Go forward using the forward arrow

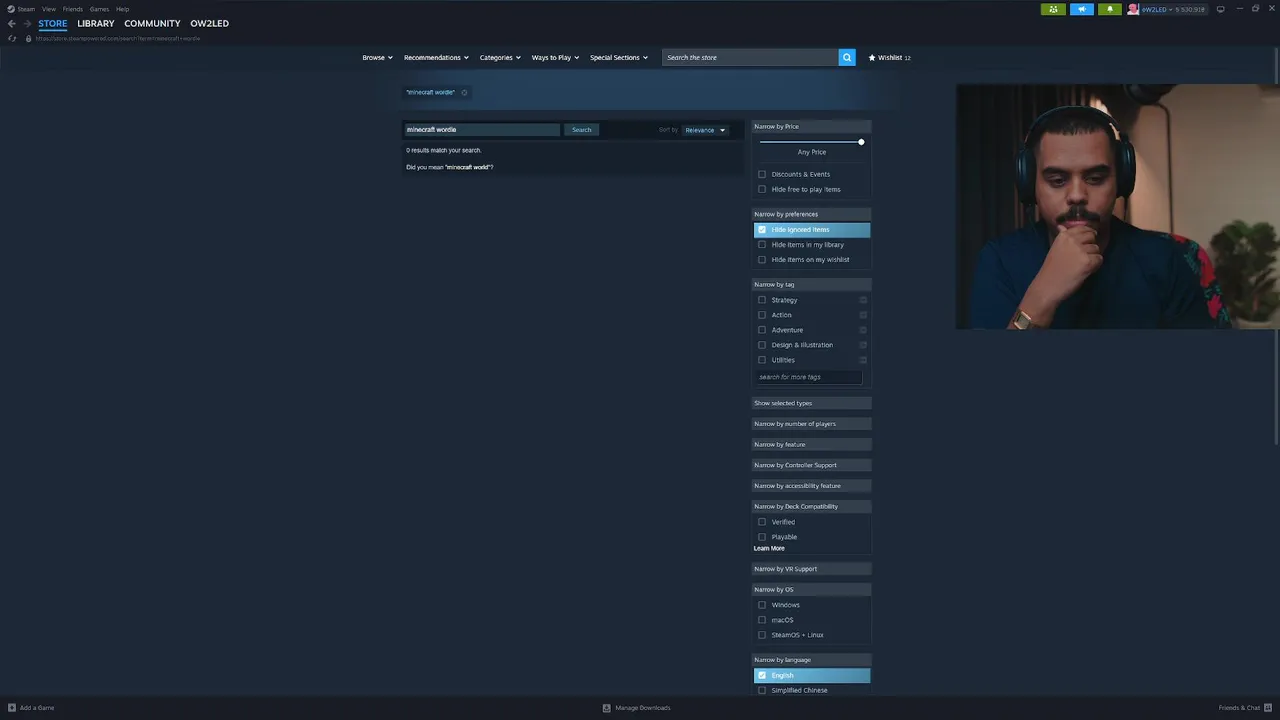27,24
